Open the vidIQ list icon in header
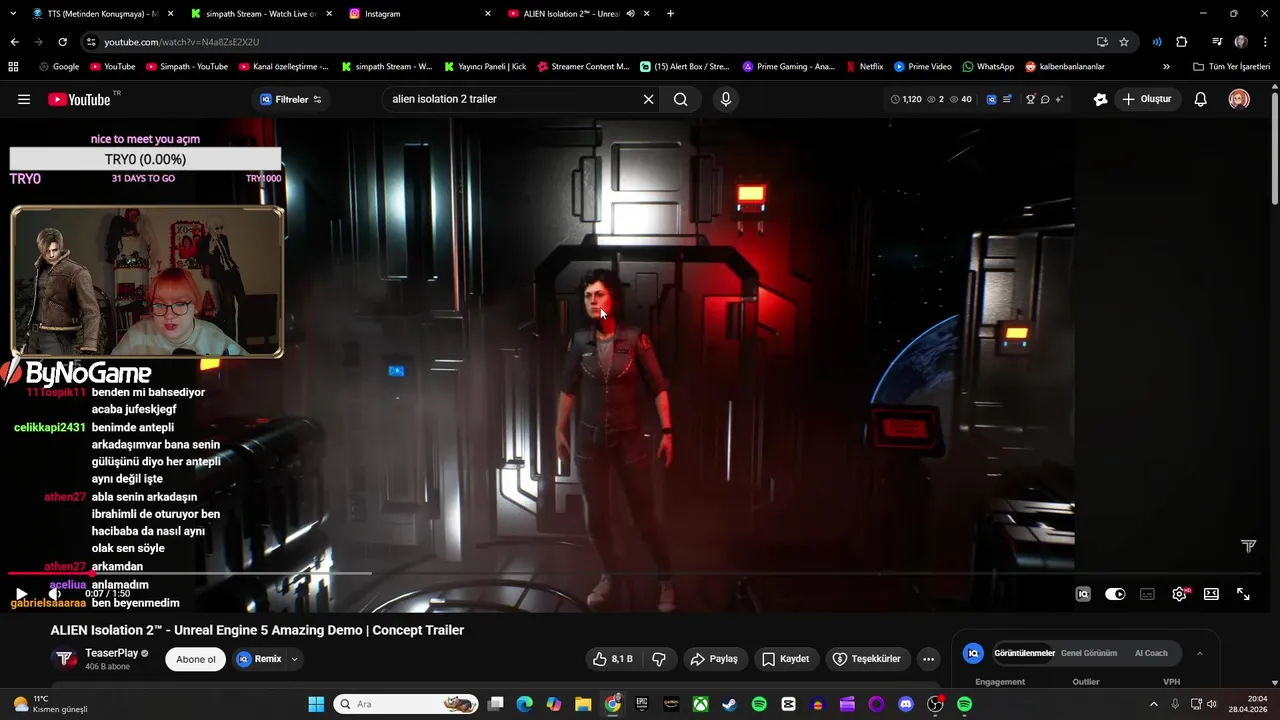The image size is (1280, 720). tap(1007, 99)
